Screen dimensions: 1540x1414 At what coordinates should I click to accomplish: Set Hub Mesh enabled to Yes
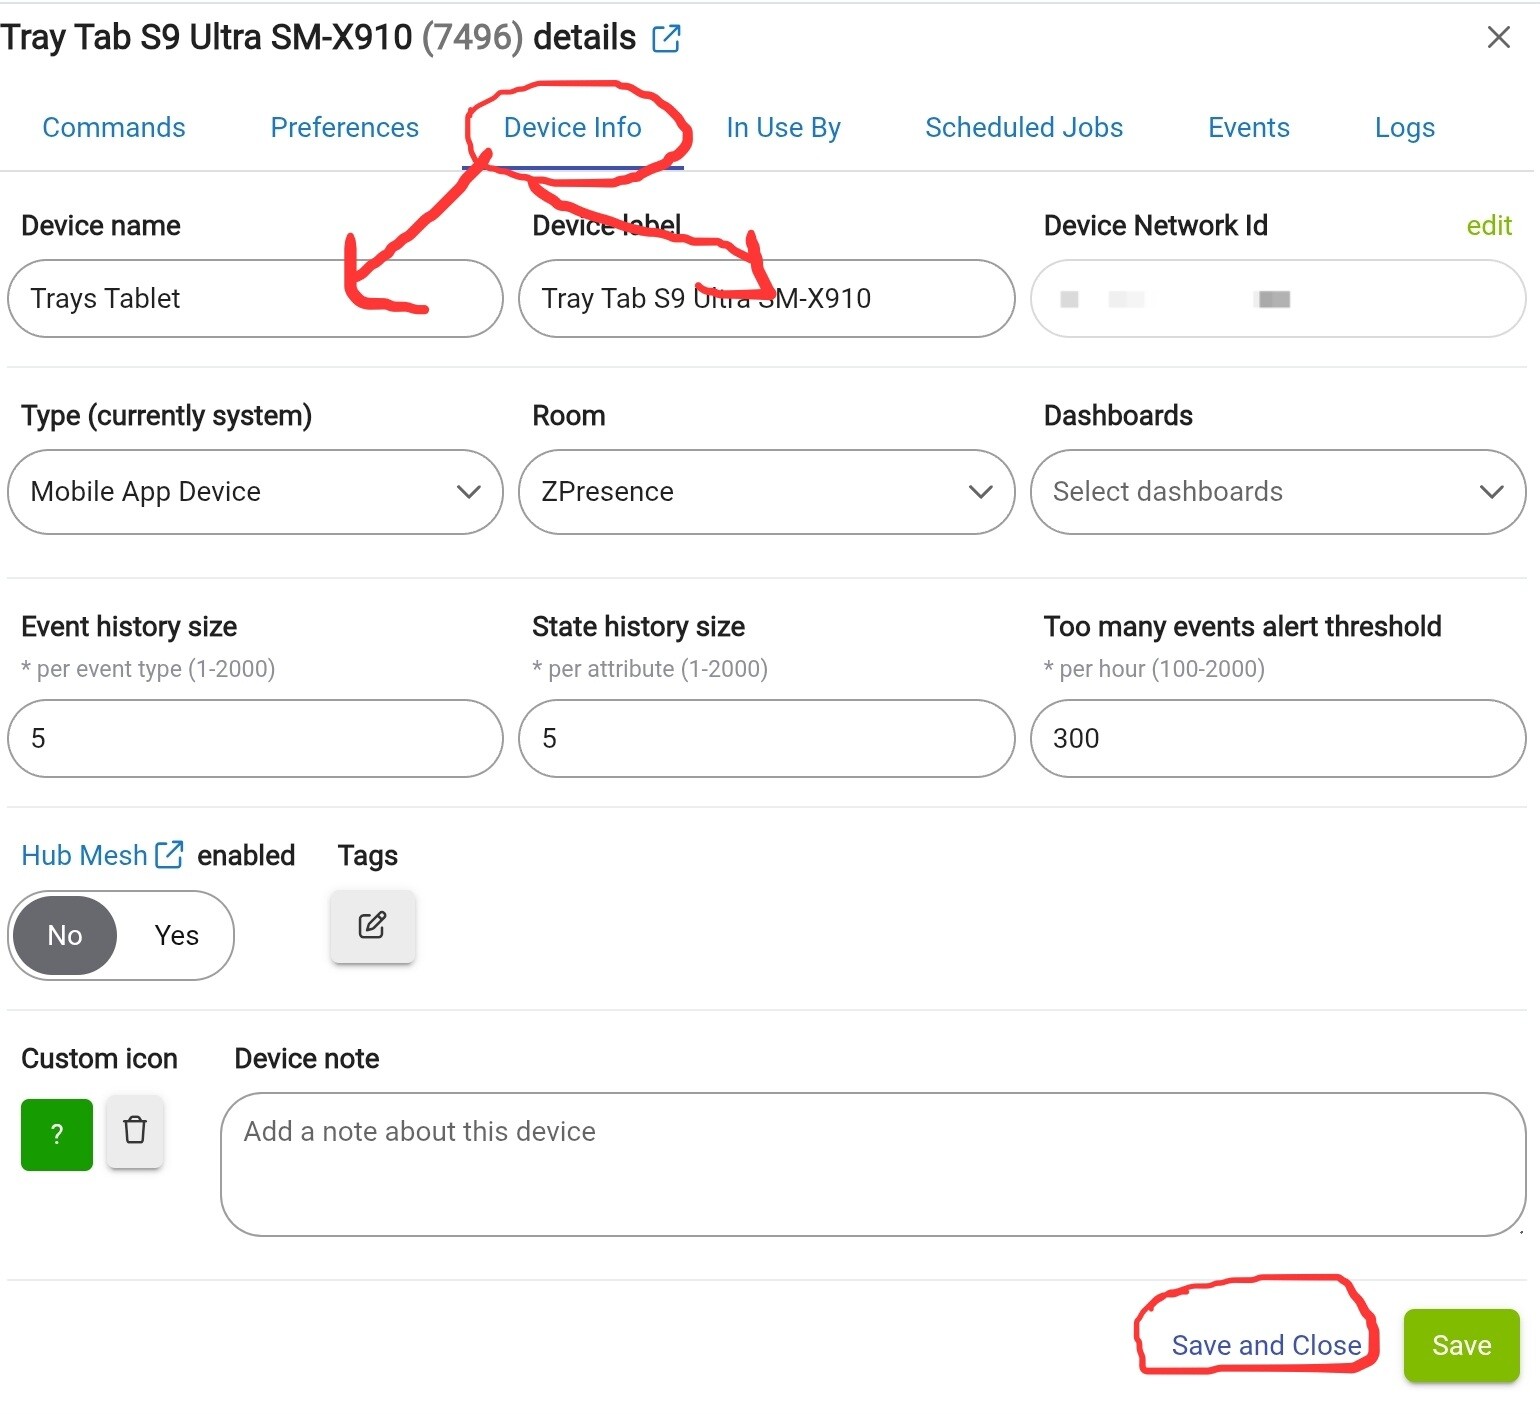coord(176,935)
